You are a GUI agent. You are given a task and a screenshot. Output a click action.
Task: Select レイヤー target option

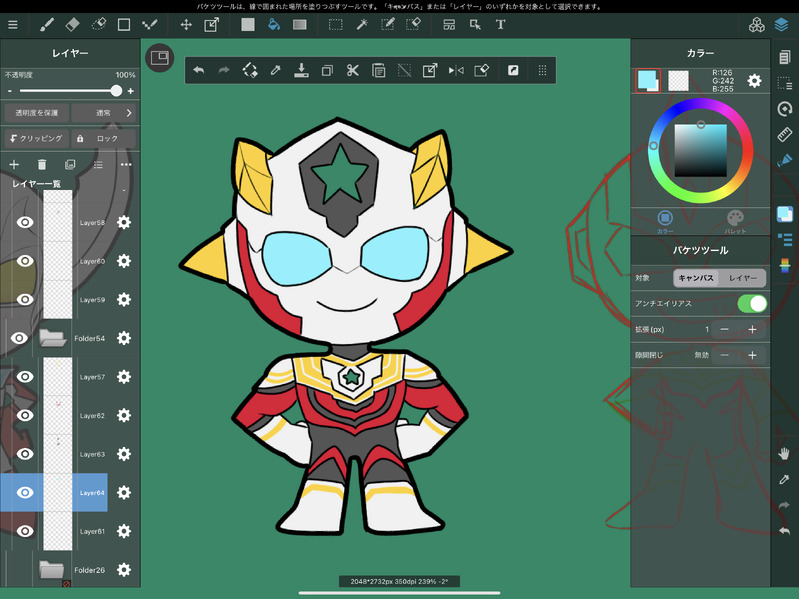click(x=742, y=278)
